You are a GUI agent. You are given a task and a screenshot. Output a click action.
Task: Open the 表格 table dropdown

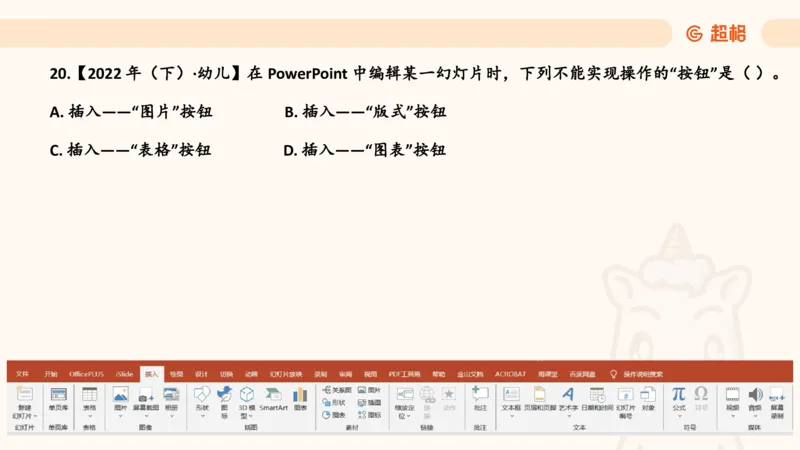coord(90,416)
